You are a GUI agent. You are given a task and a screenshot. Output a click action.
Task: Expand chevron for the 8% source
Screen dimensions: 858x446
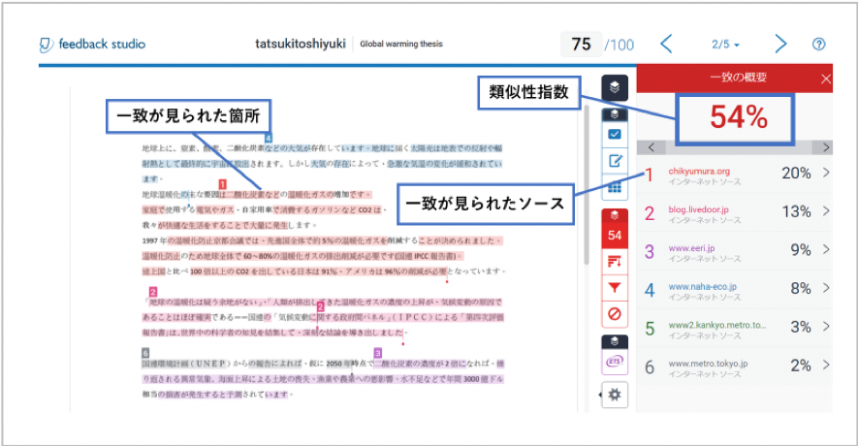[826, 287]
